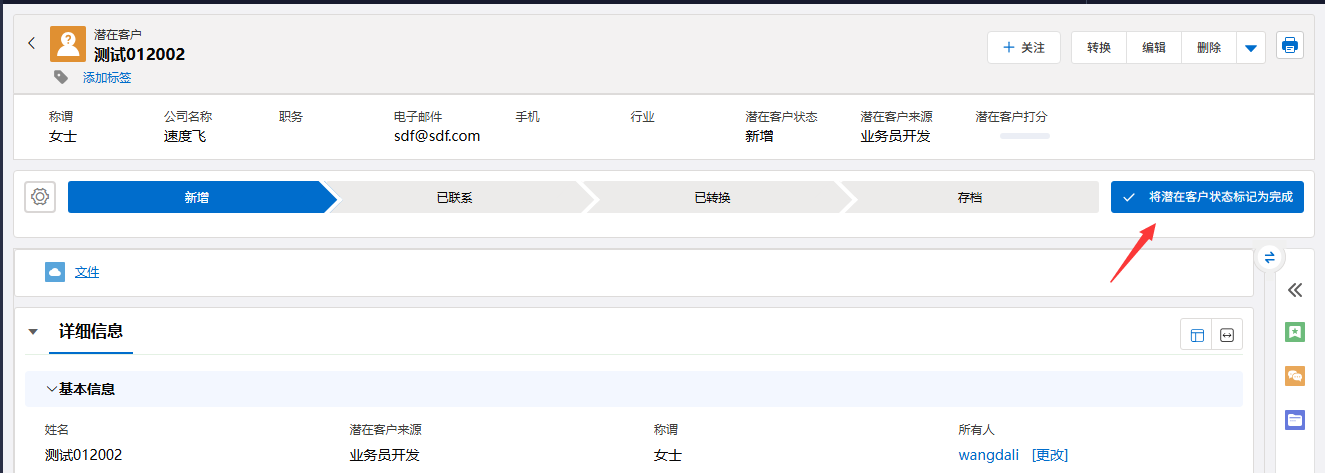Viewport: 1325px width, 473px height.
Task: Click the layout view icon in 详细信息
Action: click(x=1196, y=335)
